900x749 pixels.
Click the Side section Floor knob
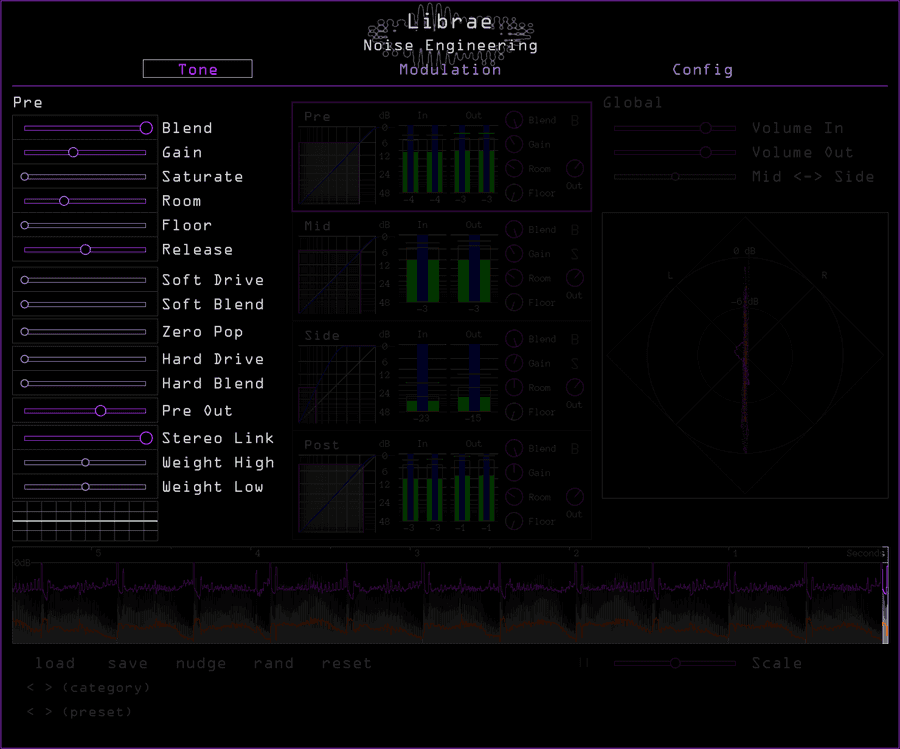[x=514, y=412]
